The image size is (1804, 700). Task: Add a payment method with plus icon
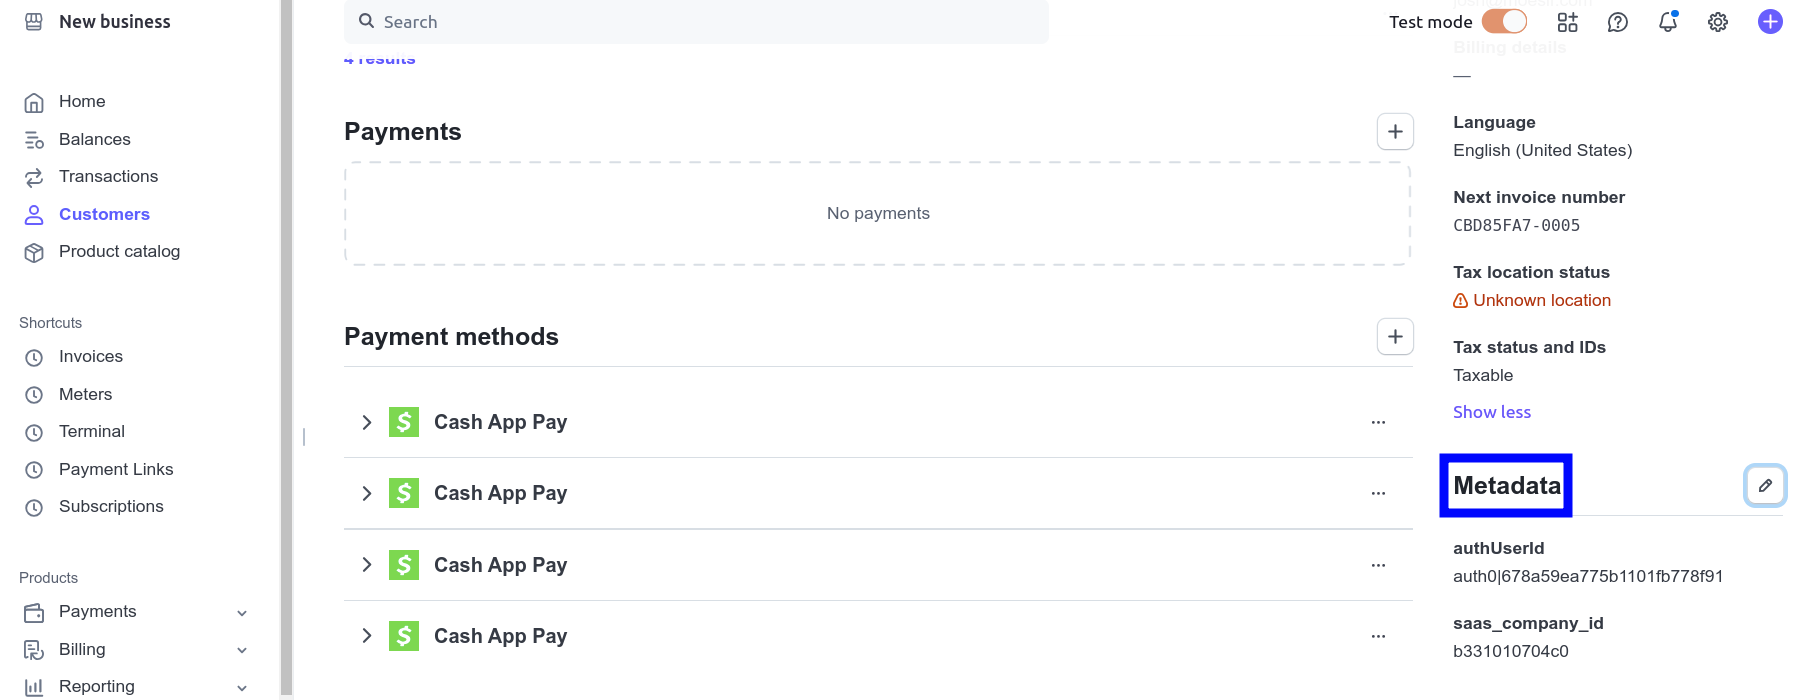click(1395, 337)
